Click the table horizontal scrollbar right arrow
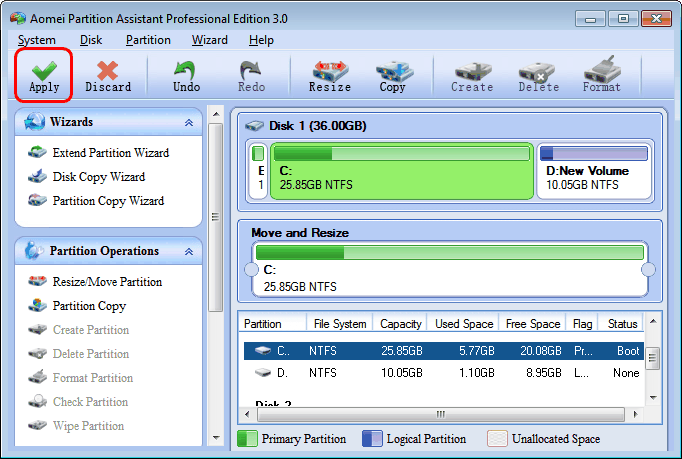 click(x=636, y=414)
